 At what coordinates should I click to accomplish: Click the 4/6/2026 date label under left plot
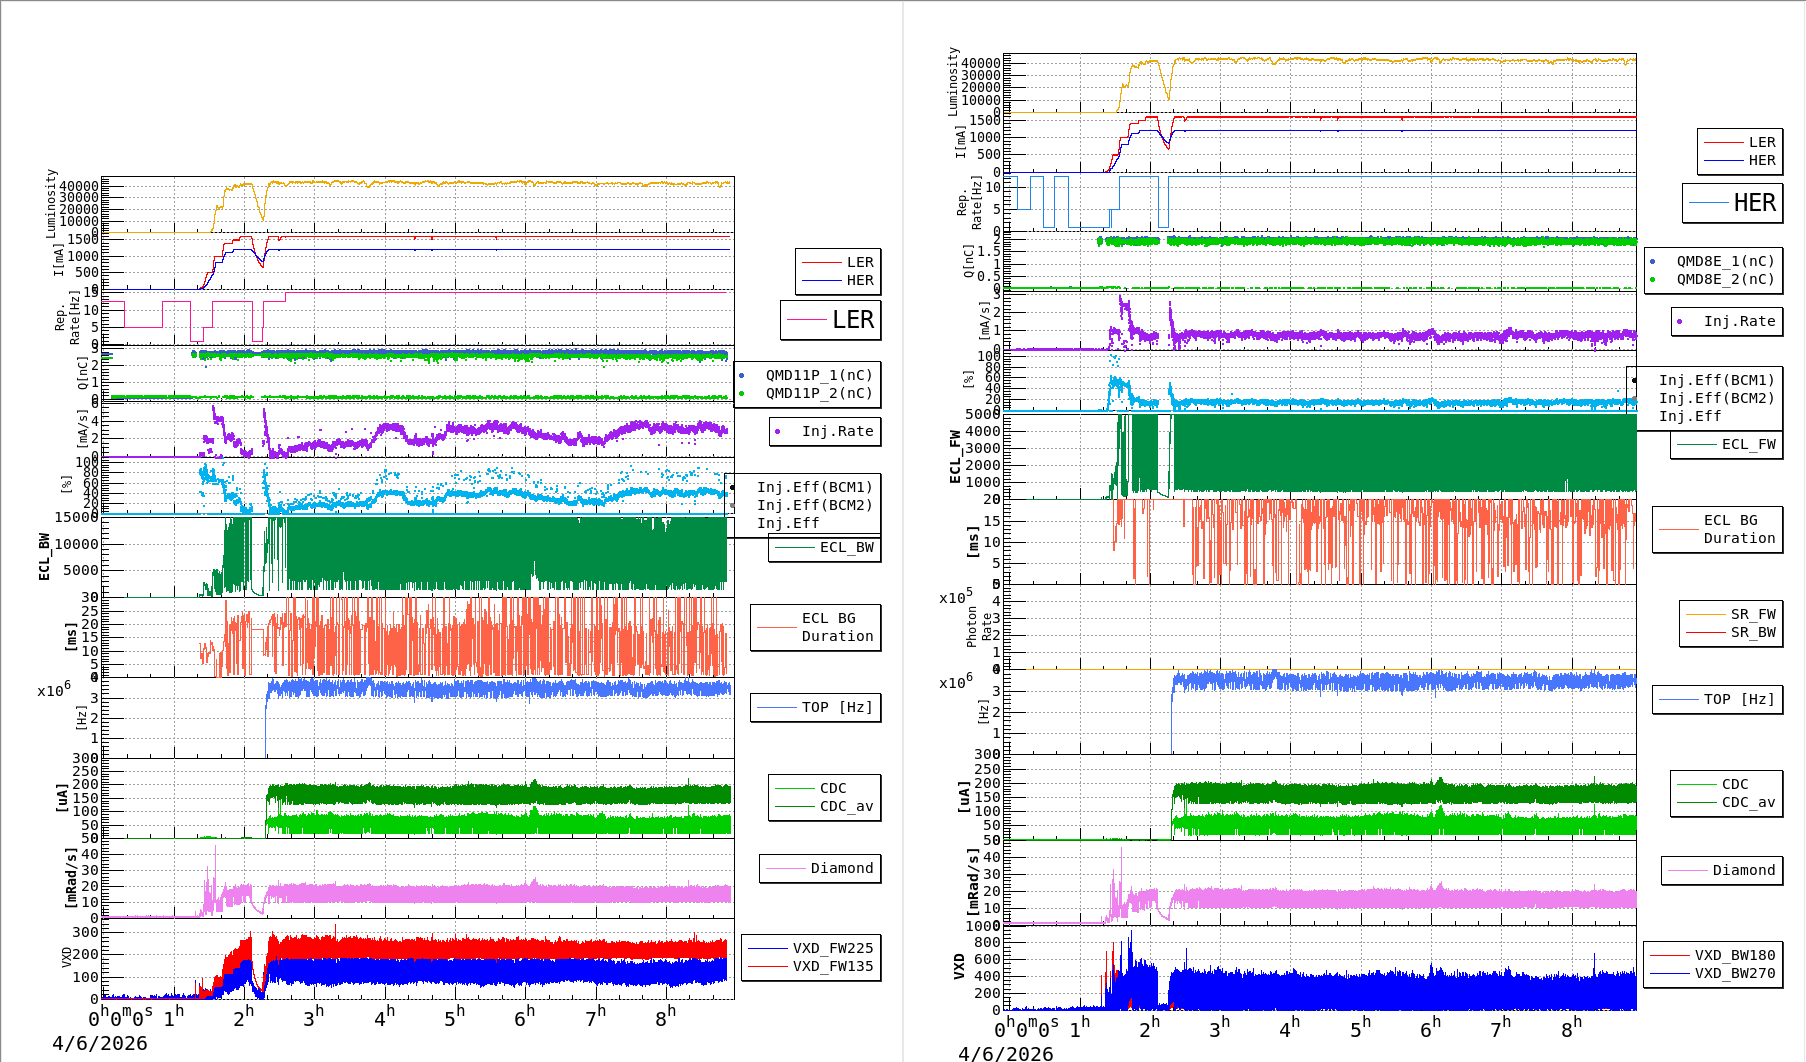point(100,1044)
